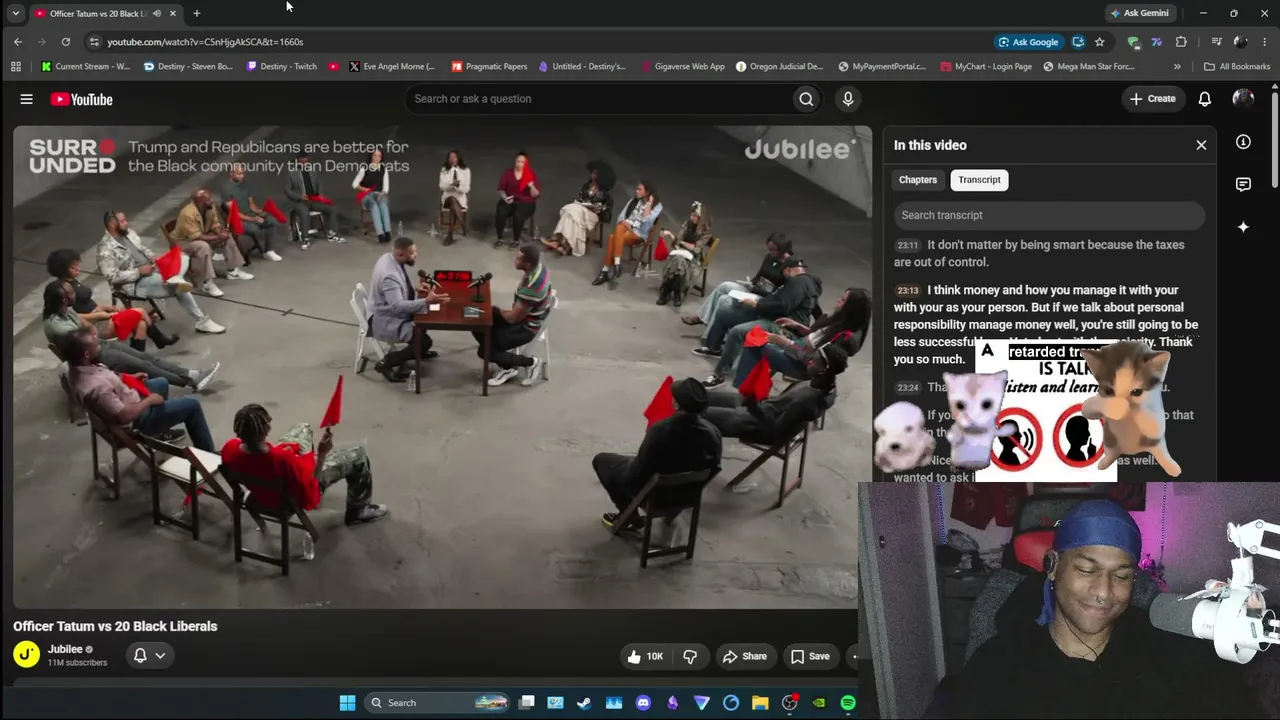This screenshot has height=720, width=1280.
Task: Save the video to a playlist
Action: point(810,656)
